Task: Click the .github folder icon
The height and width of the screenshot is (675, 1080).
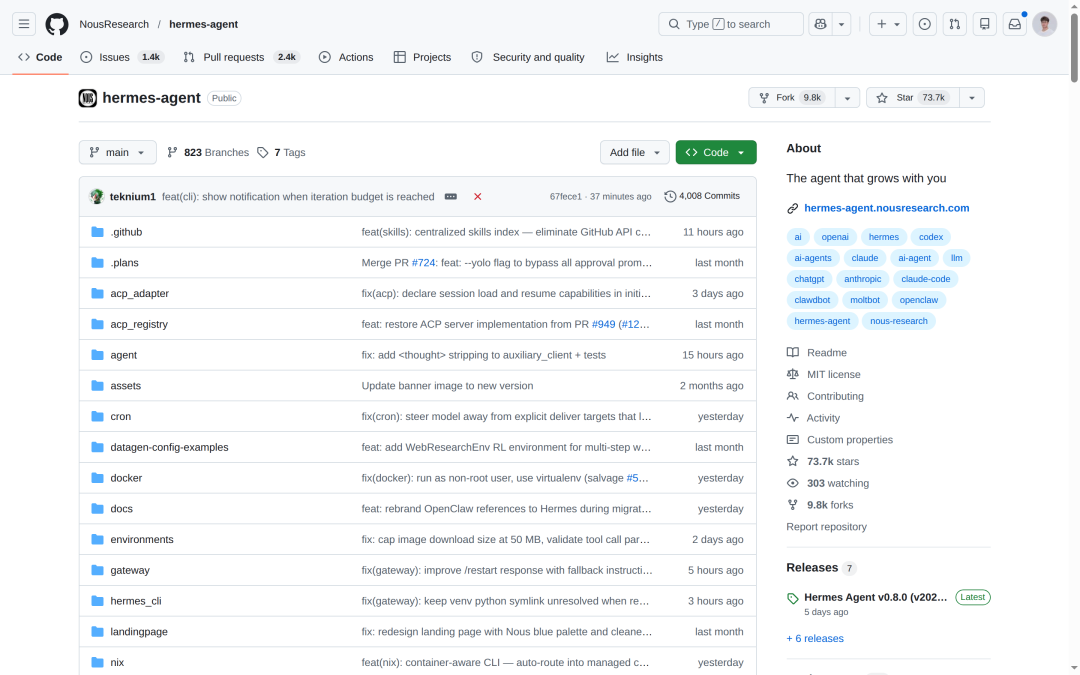Action: pyautogui.click(x=97, y=232)
